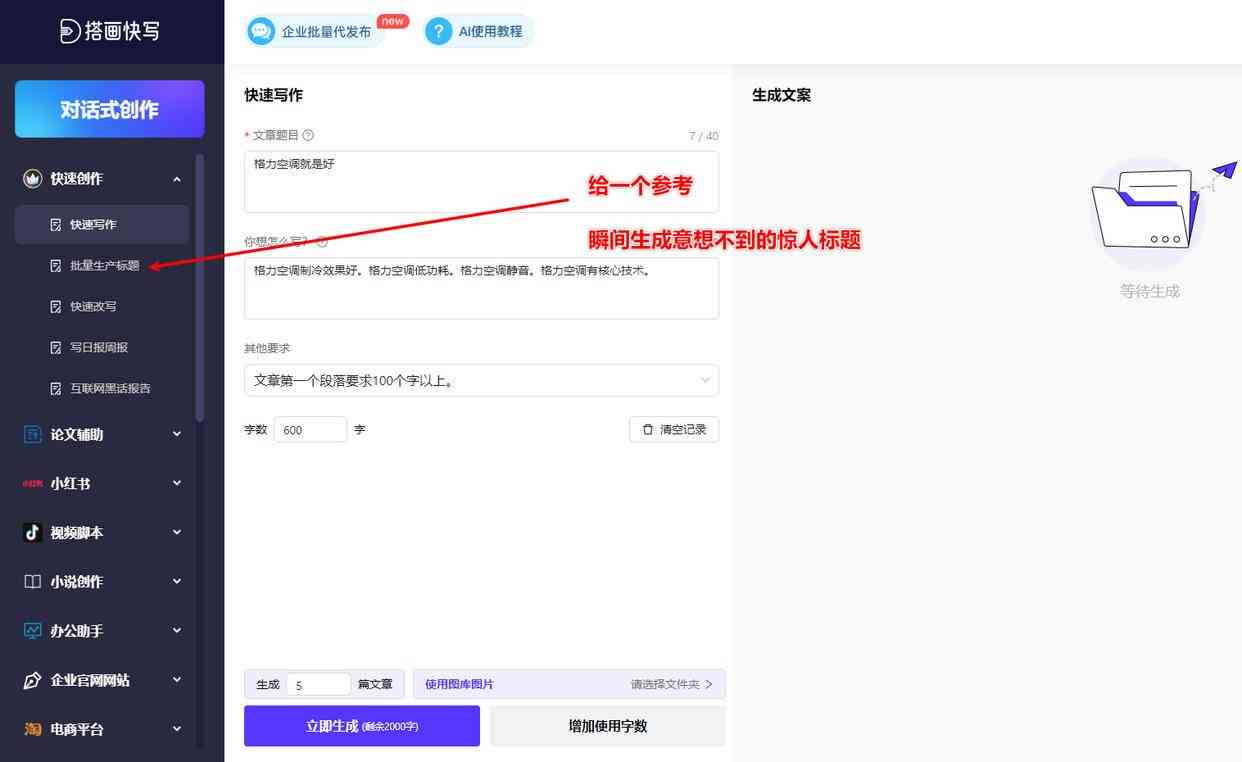Click the 立即生成 button
This screenshot has width=1242, height=762.
tap(362, 726)
